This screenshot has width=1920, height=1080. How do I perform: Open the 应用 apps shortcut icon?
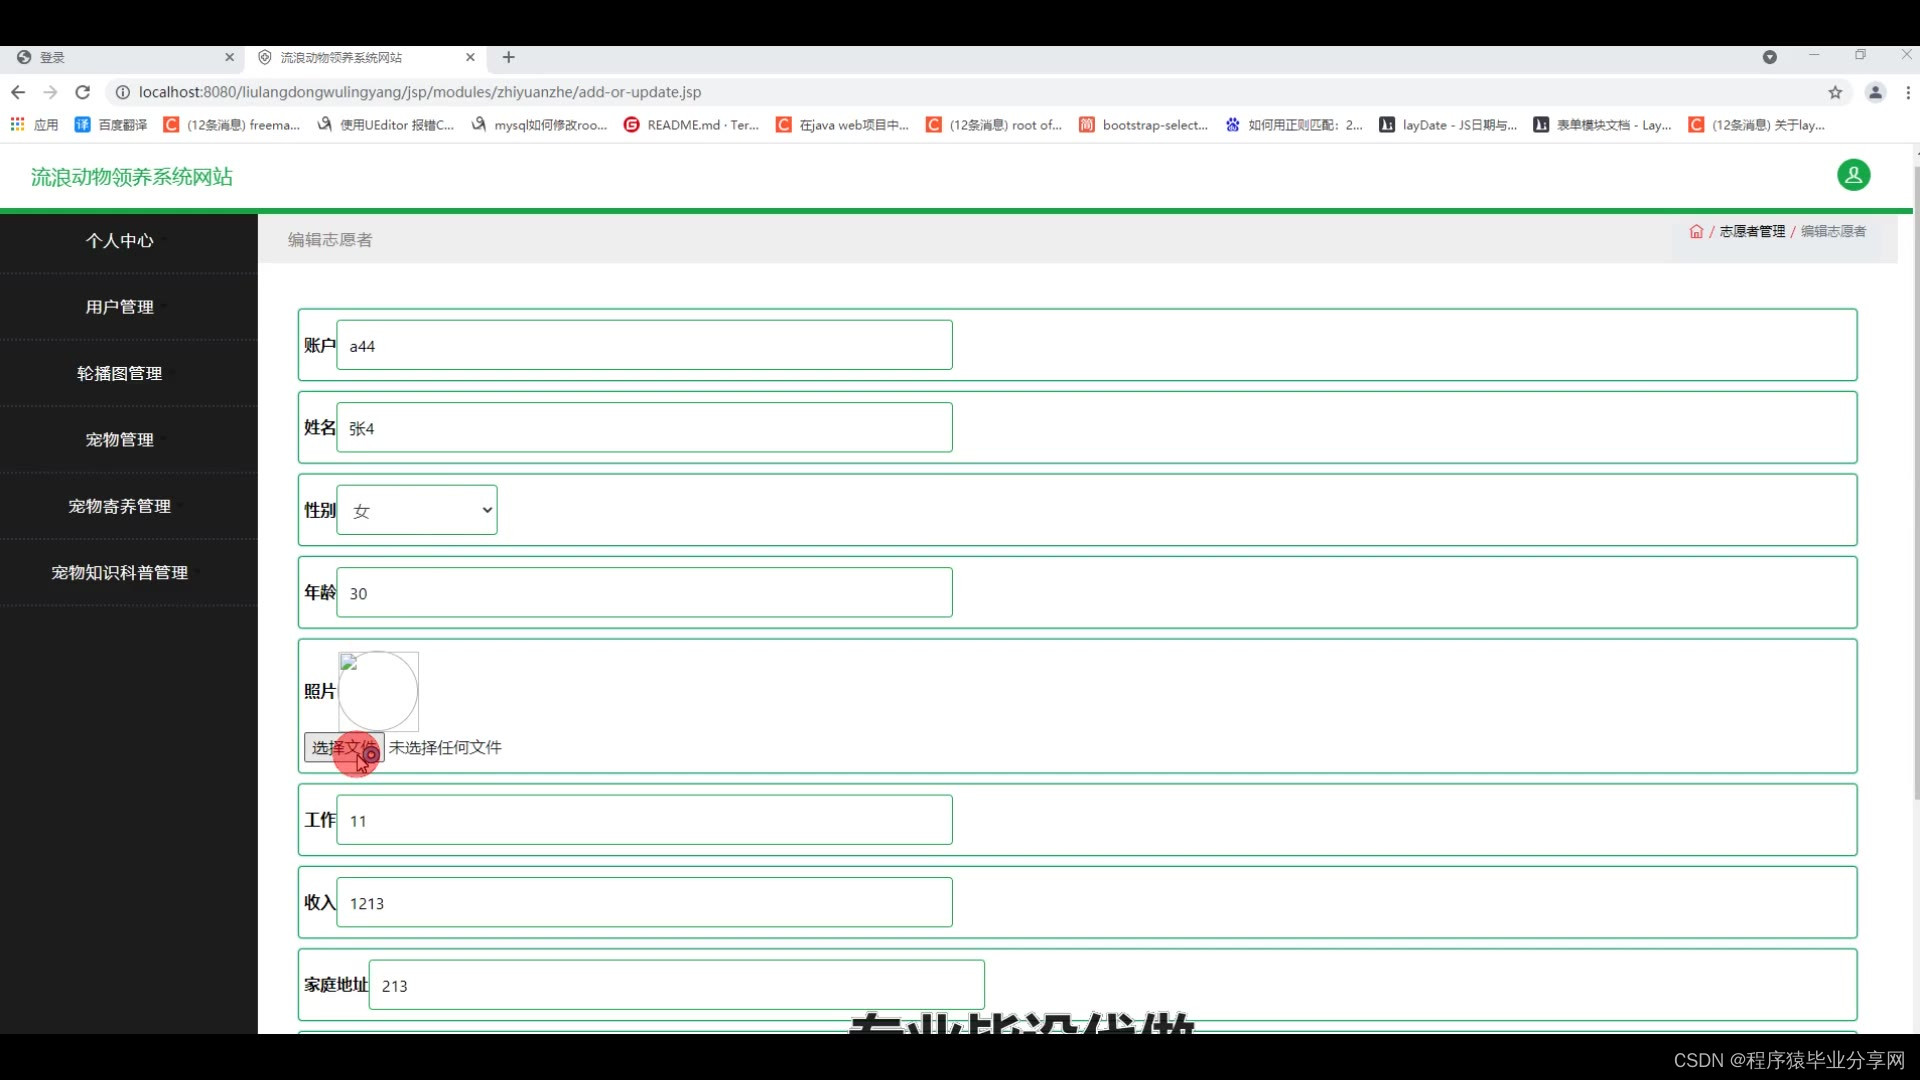(18, 124)
